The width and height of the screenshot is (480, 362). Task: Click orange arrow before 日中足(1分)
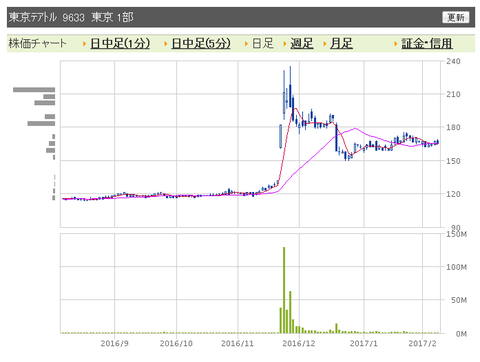[x=85, y=44]
